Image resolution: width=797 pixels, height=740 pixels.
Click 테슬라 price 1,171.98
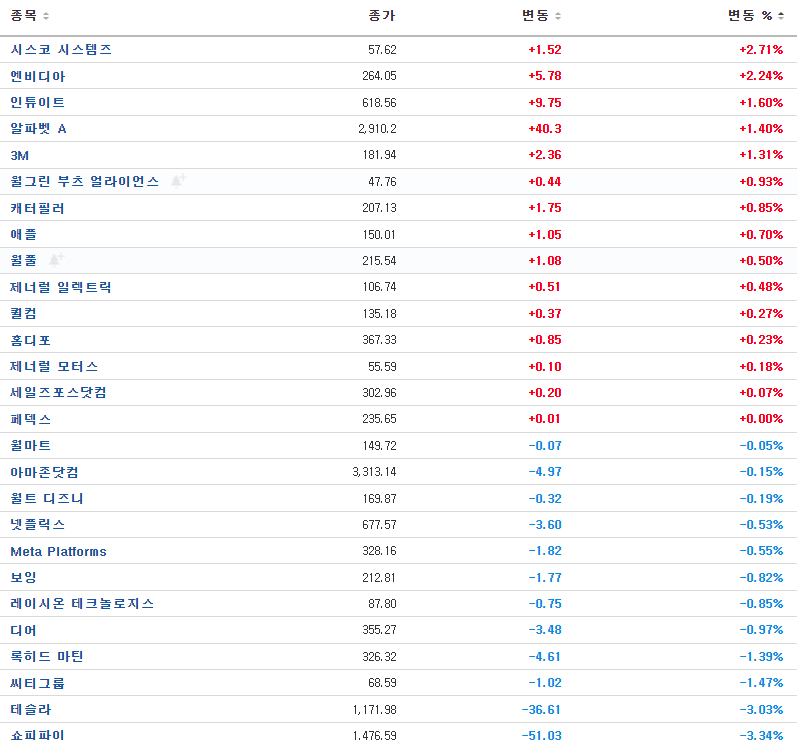(374, 709)
